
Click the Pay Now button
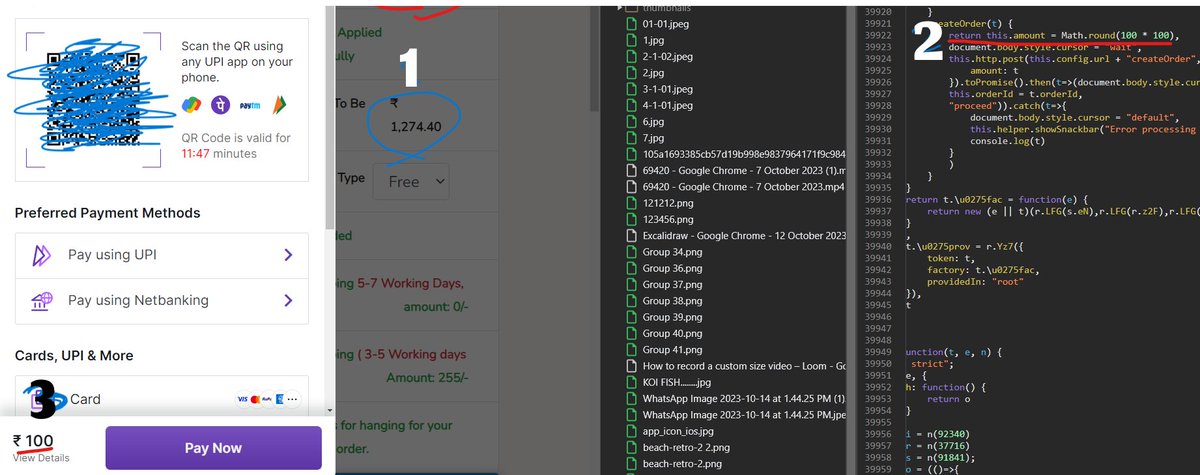click(213, 448)
